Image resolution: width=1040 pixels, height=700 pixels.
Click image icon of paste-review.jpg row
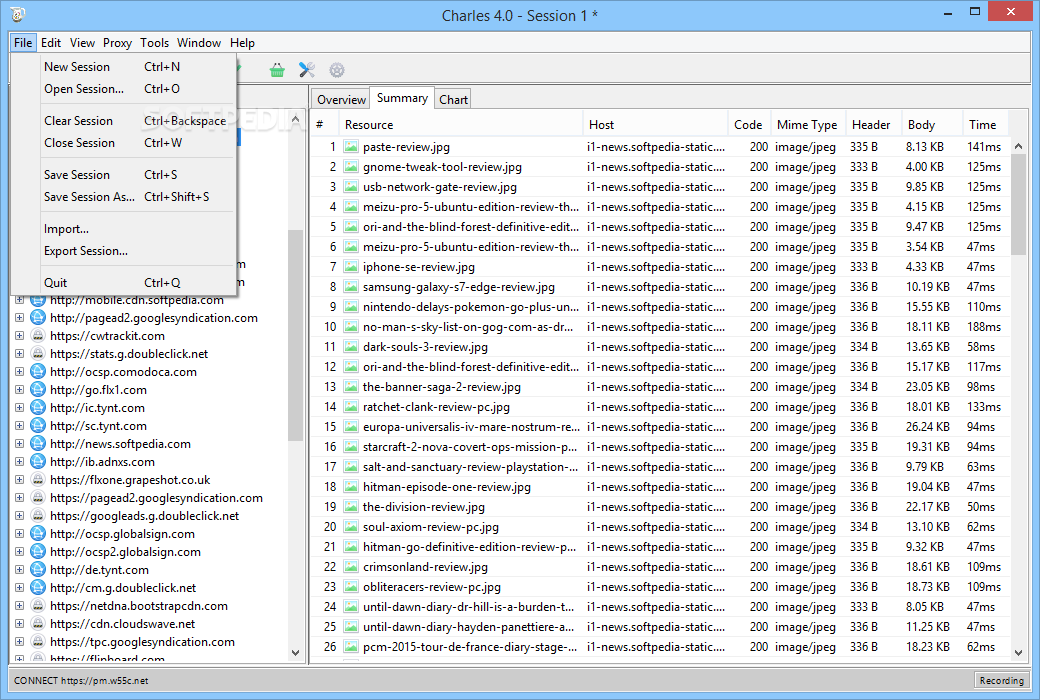point(351,147)
